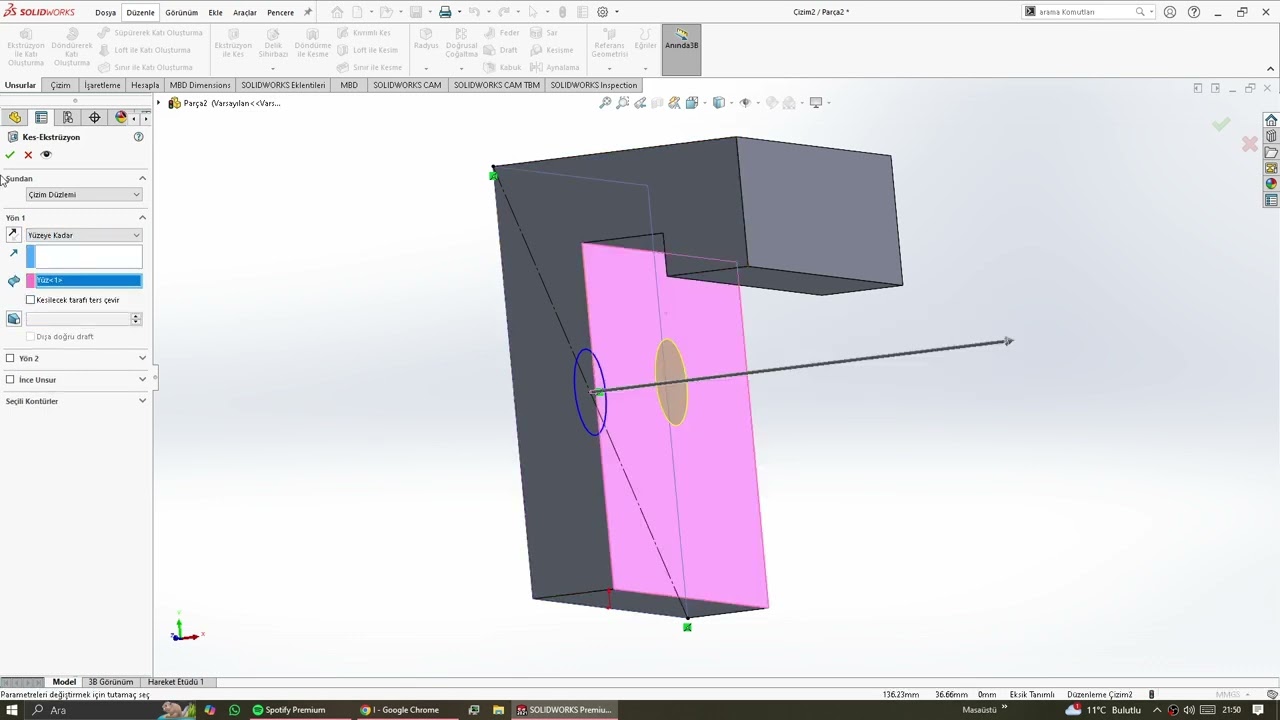Click Zoom to Fit icon
The image size is (1280, 720).
tap(605, 102)
